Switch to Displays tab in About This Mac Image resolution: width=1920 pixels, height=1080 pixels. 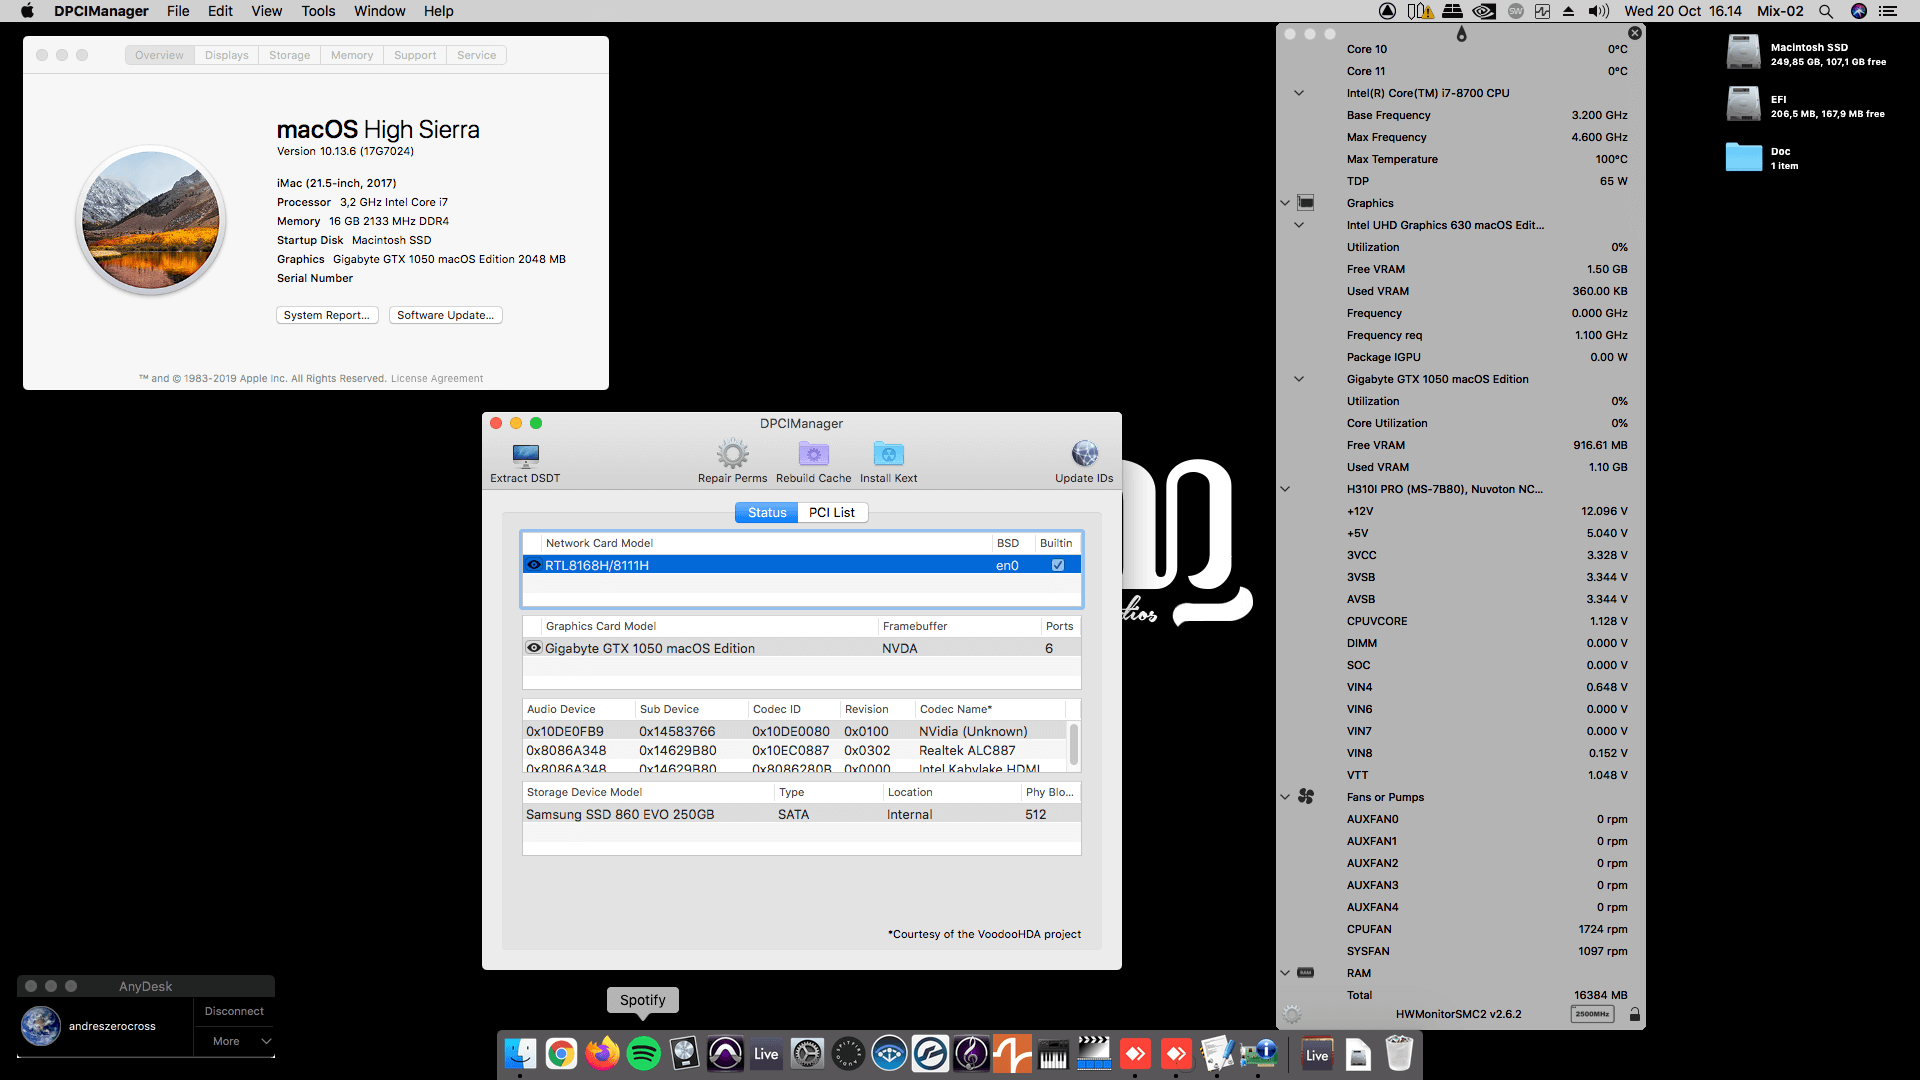226,55
